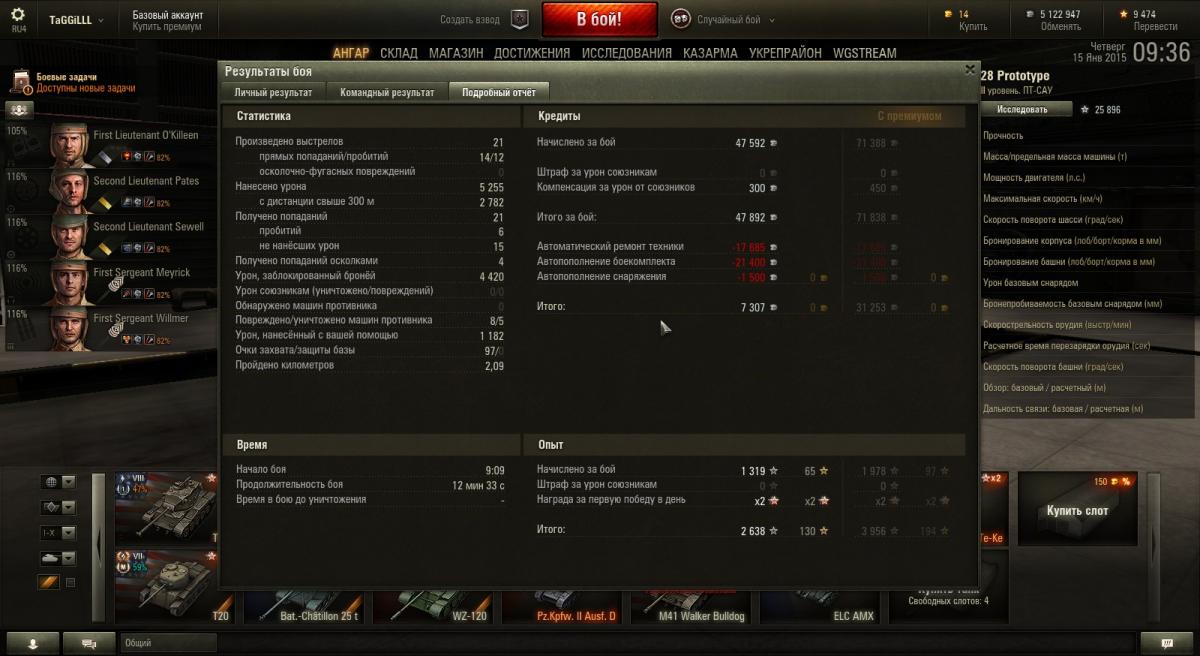Click the crew icon button above crew list
1200x656 pixels.
(x=20, y=111)
